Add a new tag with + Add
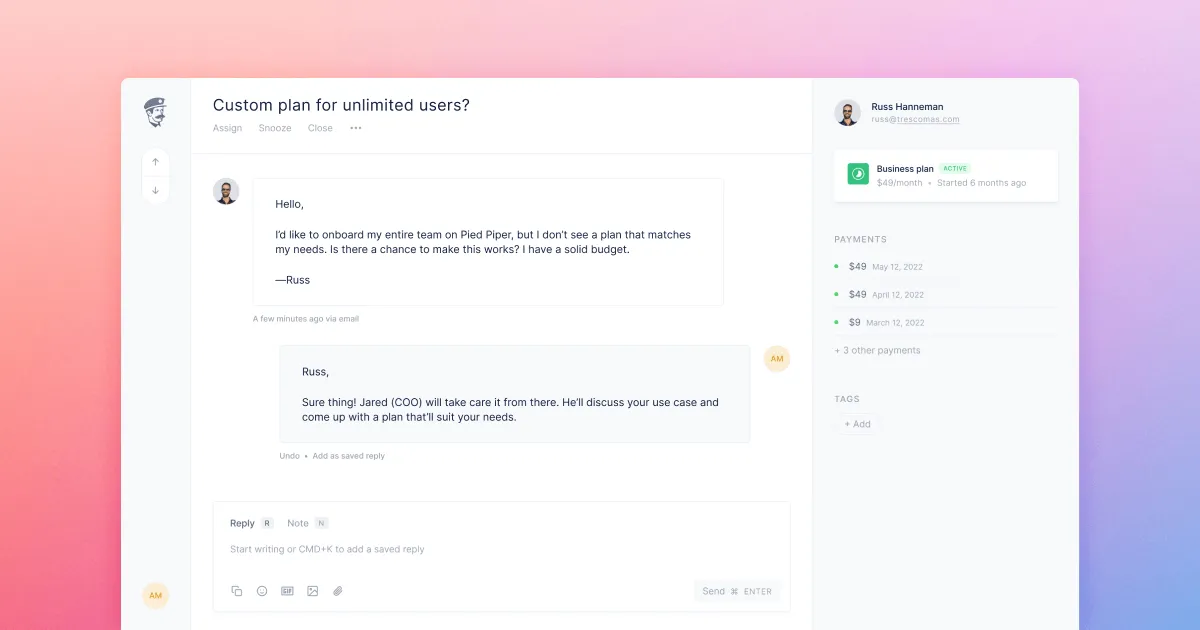Screen dimensions: 1200x630 [858, 424]
